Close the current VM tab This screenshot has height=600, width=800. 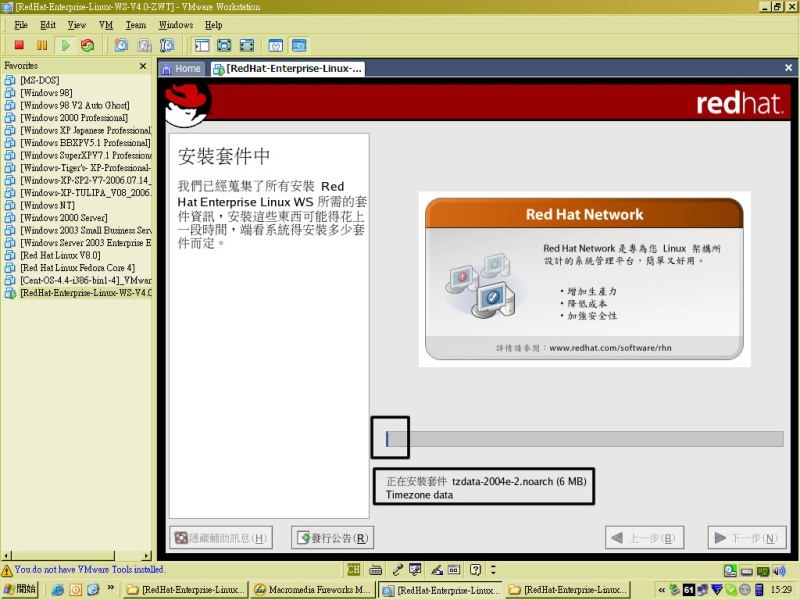coord(788,67)
